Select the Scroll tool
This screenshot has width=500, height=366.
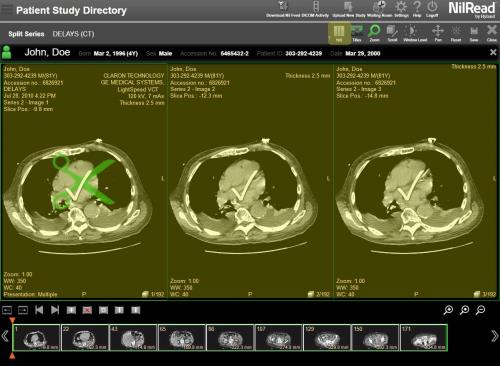(x=392, y=34)
